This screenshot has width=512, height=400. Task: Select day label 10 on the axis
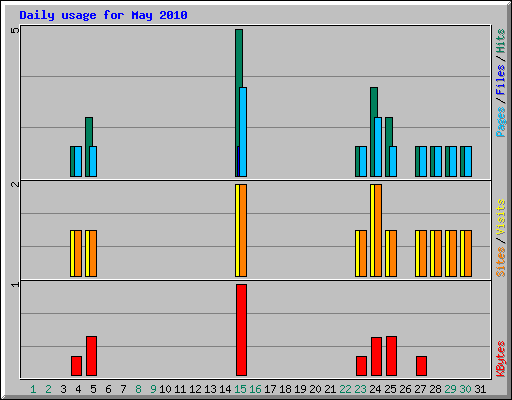tap(165, 389)
